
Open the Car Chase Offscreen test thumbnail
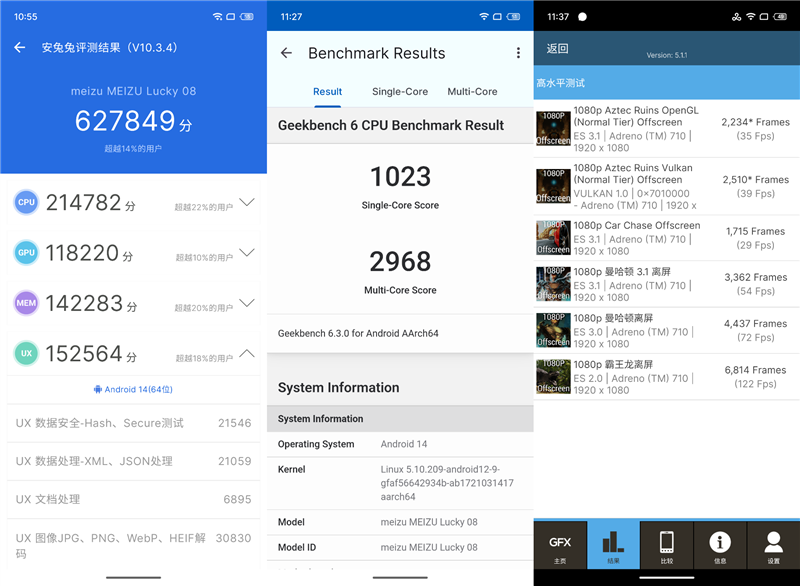click(554, 238)
